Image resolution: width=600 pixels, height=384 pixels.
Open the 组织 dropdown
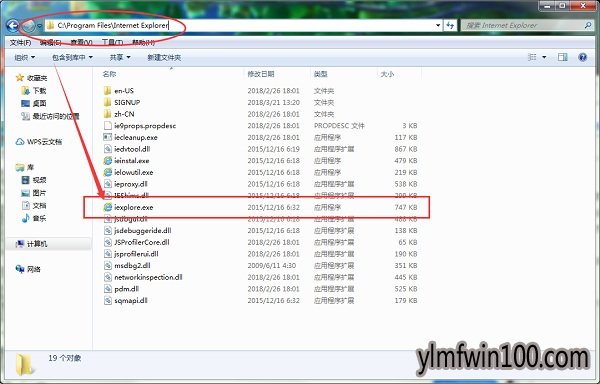tap(24, 57)
